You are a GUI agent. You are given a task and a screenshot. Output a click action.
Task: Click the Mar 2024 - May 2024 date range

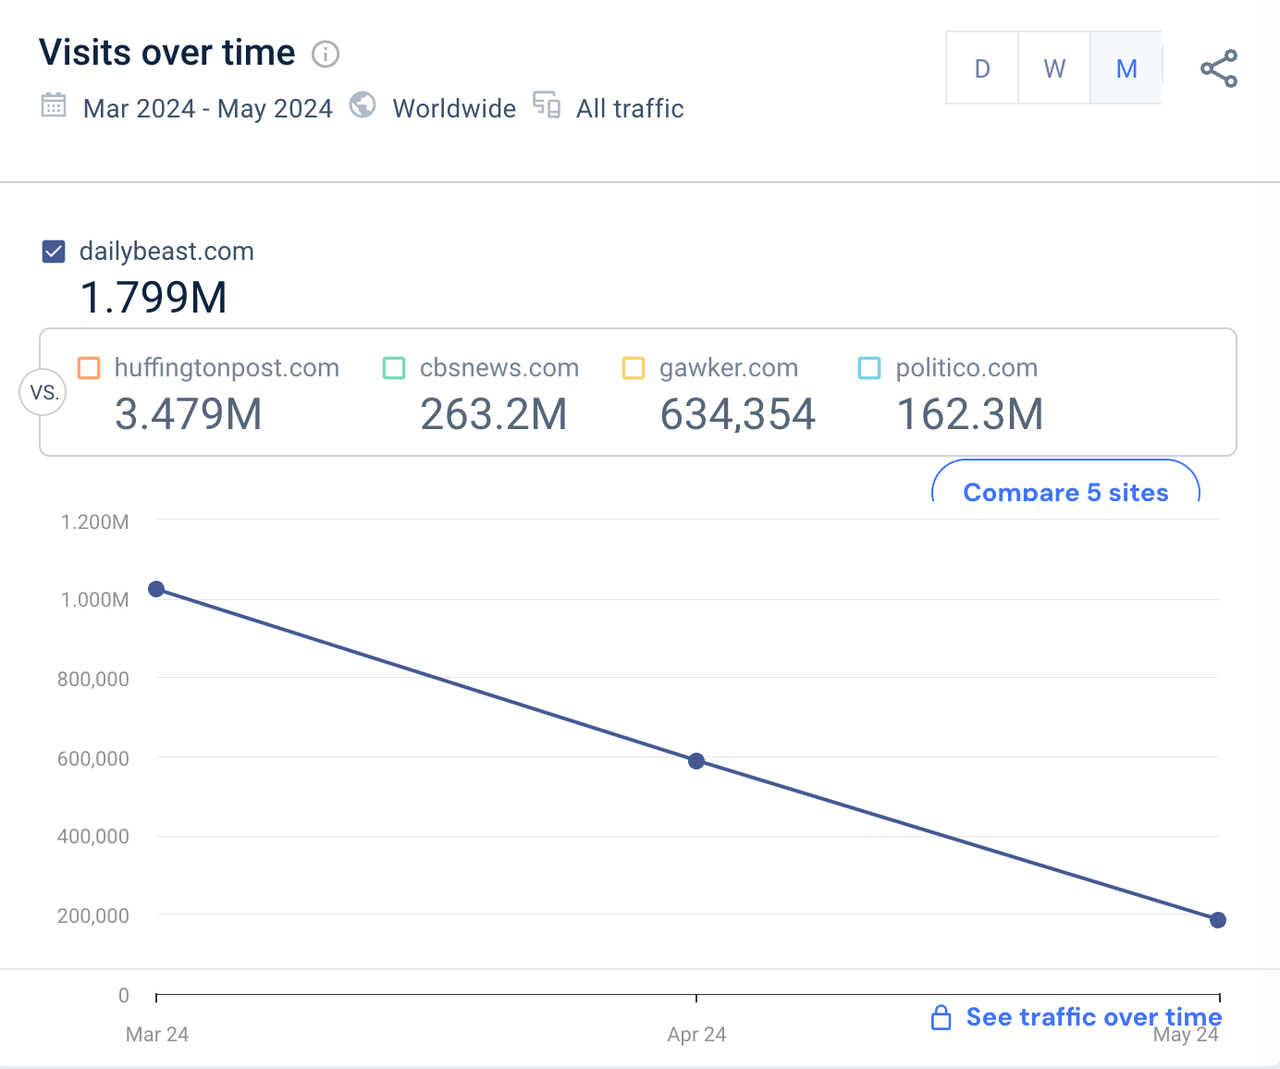208,108
